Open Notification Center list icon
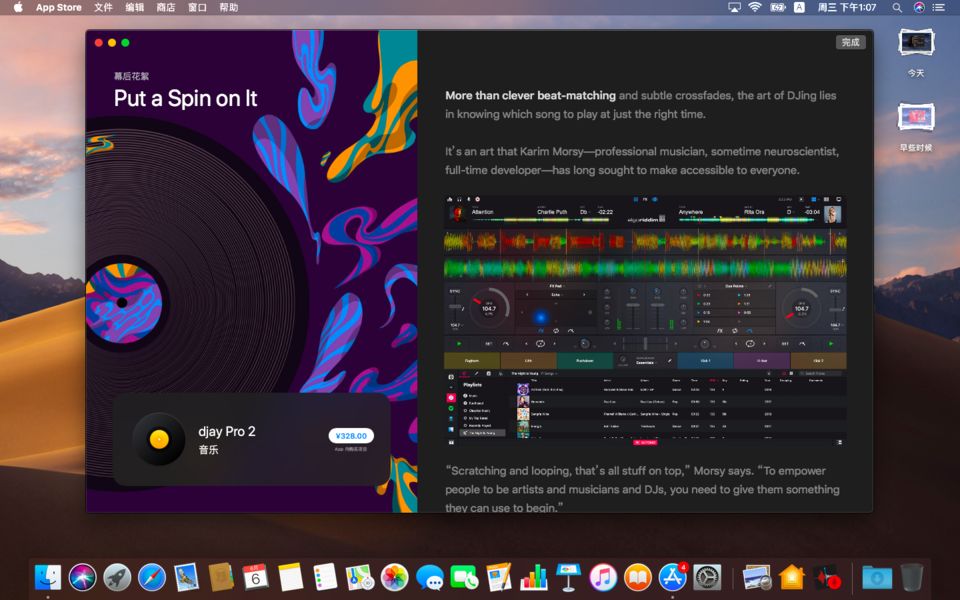Image resolution: width=960 pixels, height=600 pixels. click(x=939, y=7)
